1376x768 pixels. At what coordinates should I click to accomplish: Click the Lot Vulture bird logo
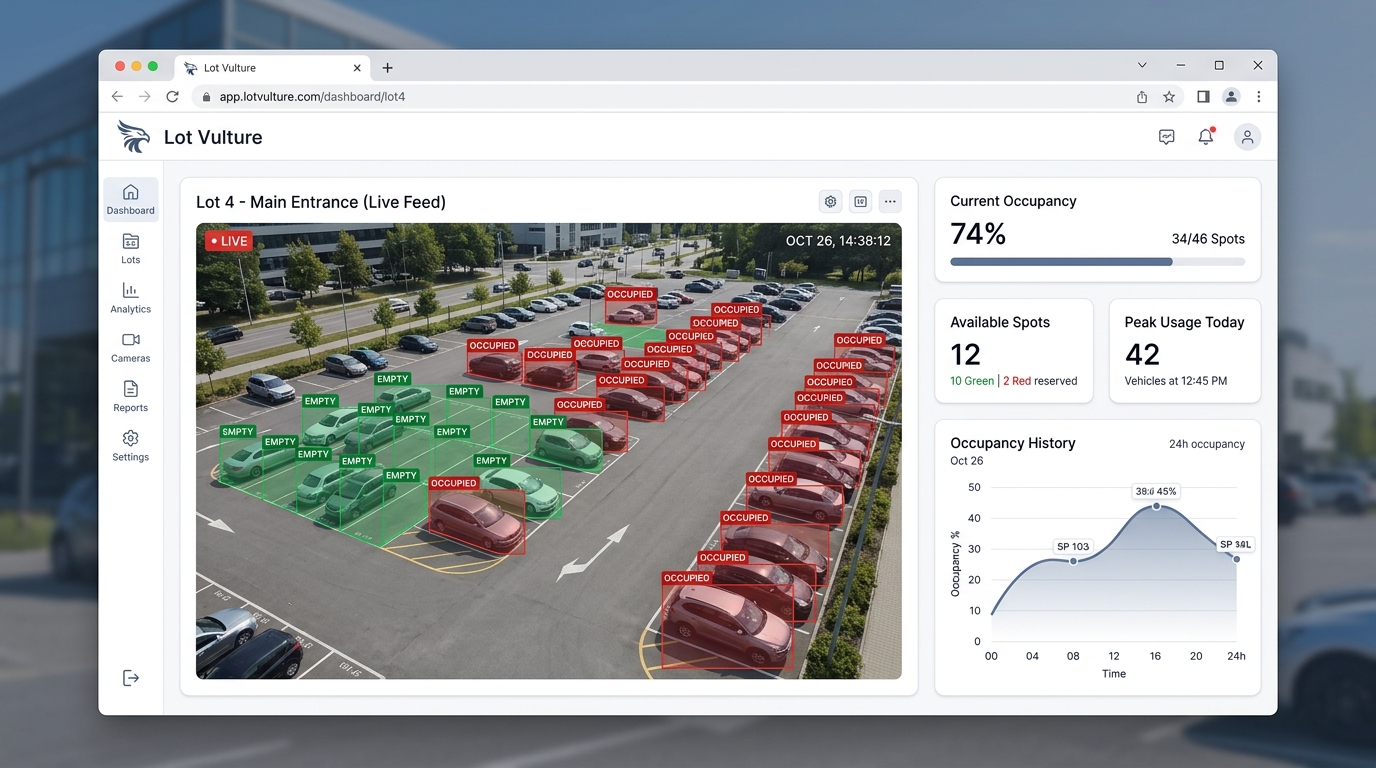tap(133, 136)
